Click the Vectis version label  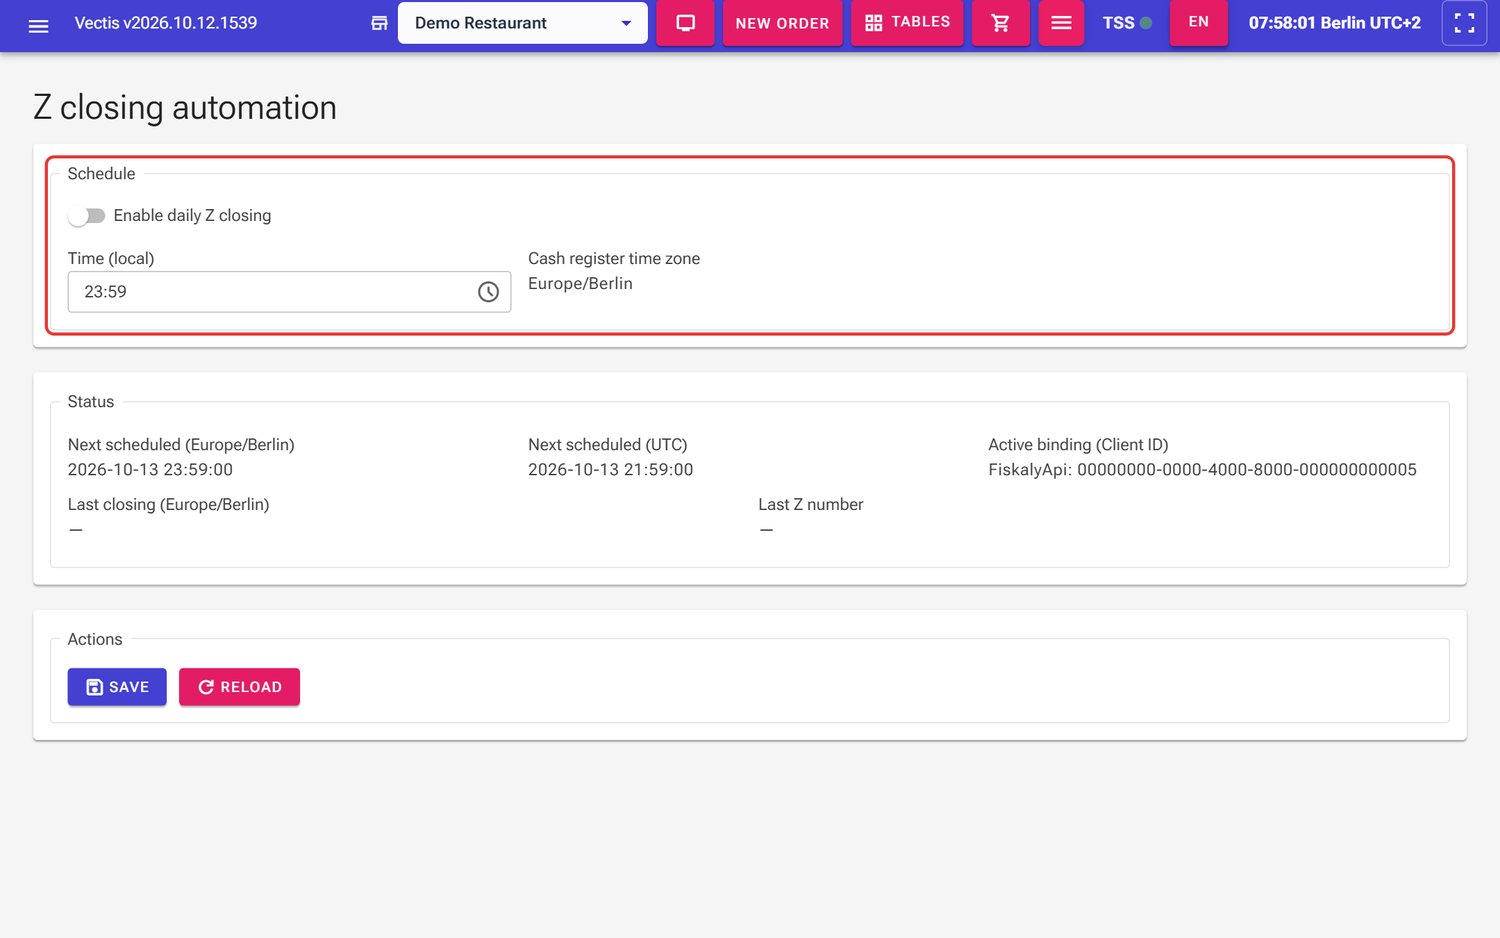(166, 23)
